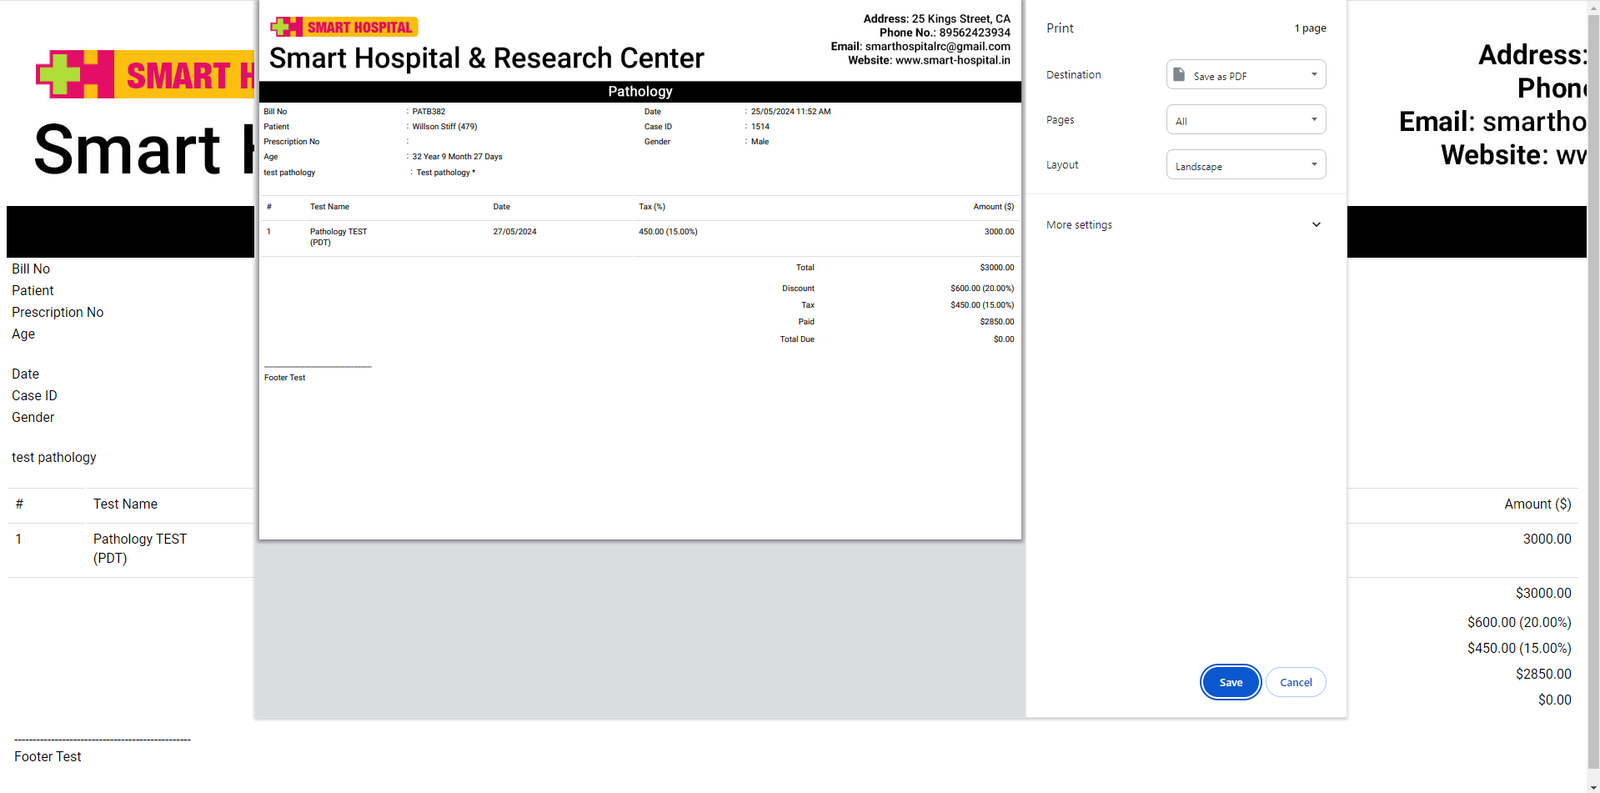
Task: Open the Destination dropdown showing Save as PDF
Action: pos(1246,75)
